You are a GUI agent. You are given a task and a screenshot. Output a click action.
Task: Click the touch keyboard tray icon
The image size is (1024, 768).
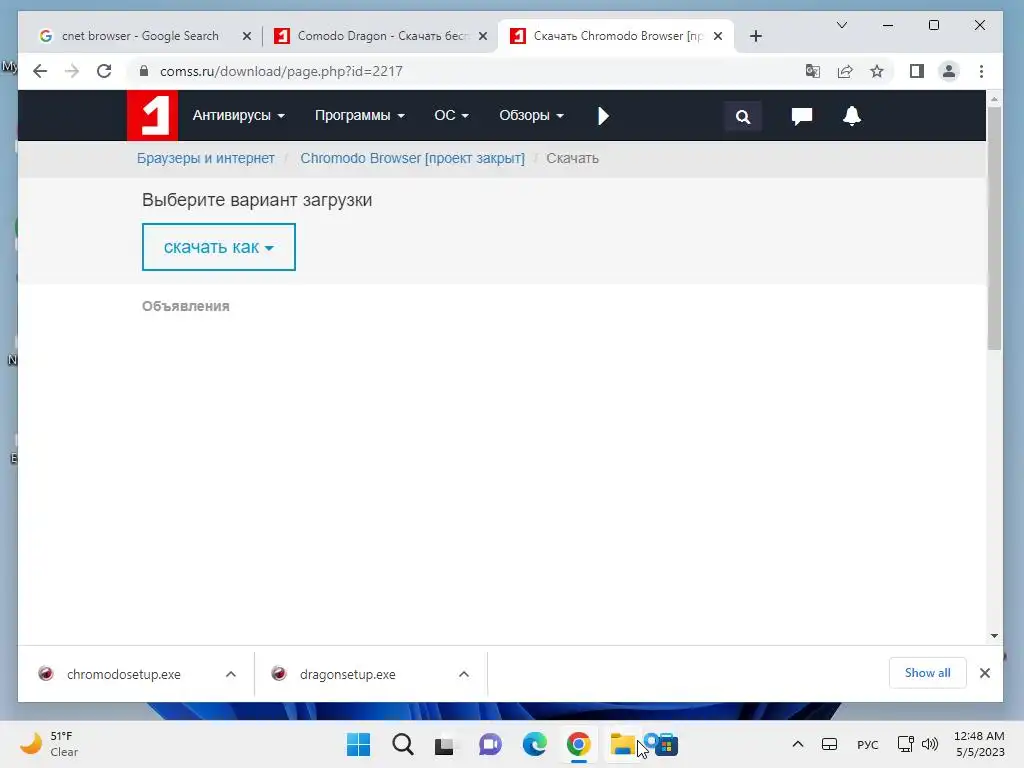[x=829, y=744]
